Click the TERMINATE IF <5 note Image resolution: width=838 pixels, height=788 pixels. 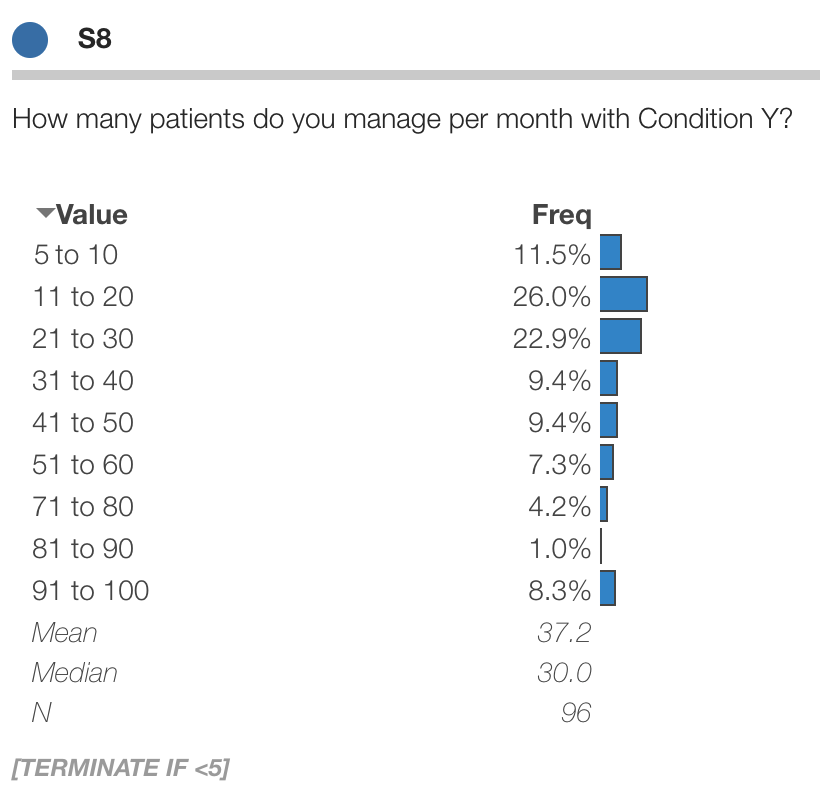120,768
